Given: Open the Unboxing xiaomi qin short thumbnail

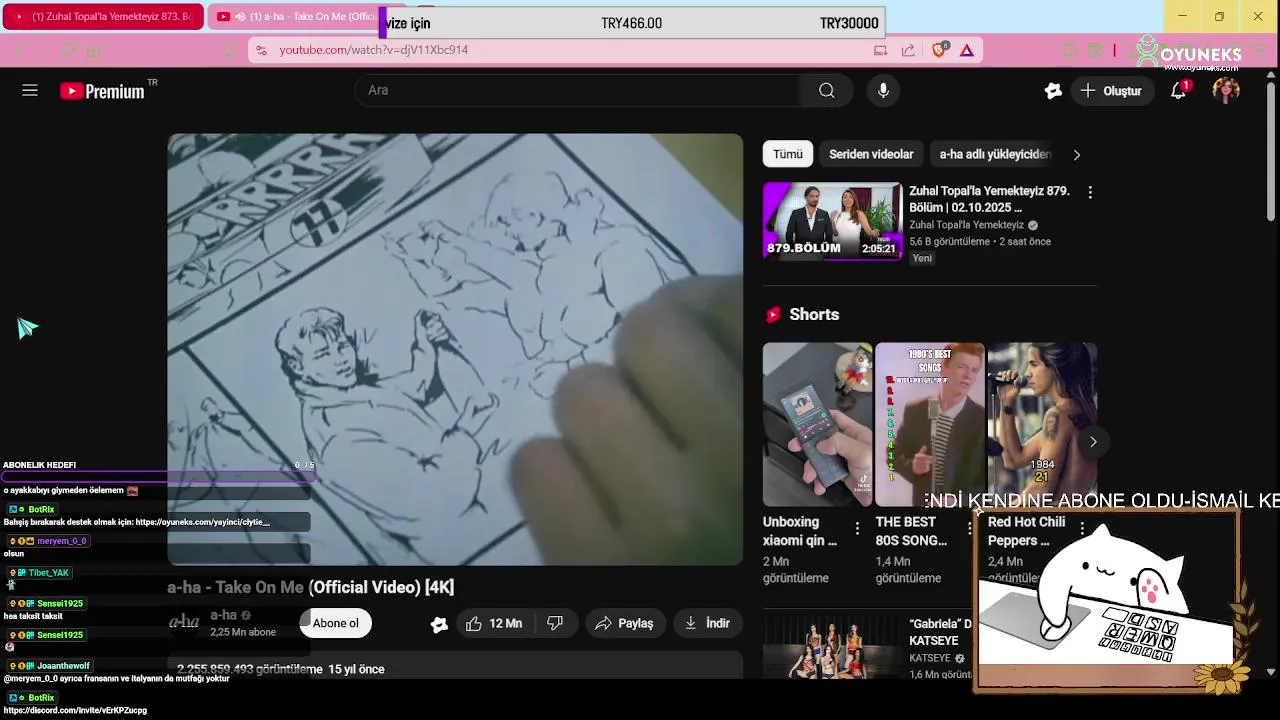Looking at the screenshot, I should [x=817, y=424].
